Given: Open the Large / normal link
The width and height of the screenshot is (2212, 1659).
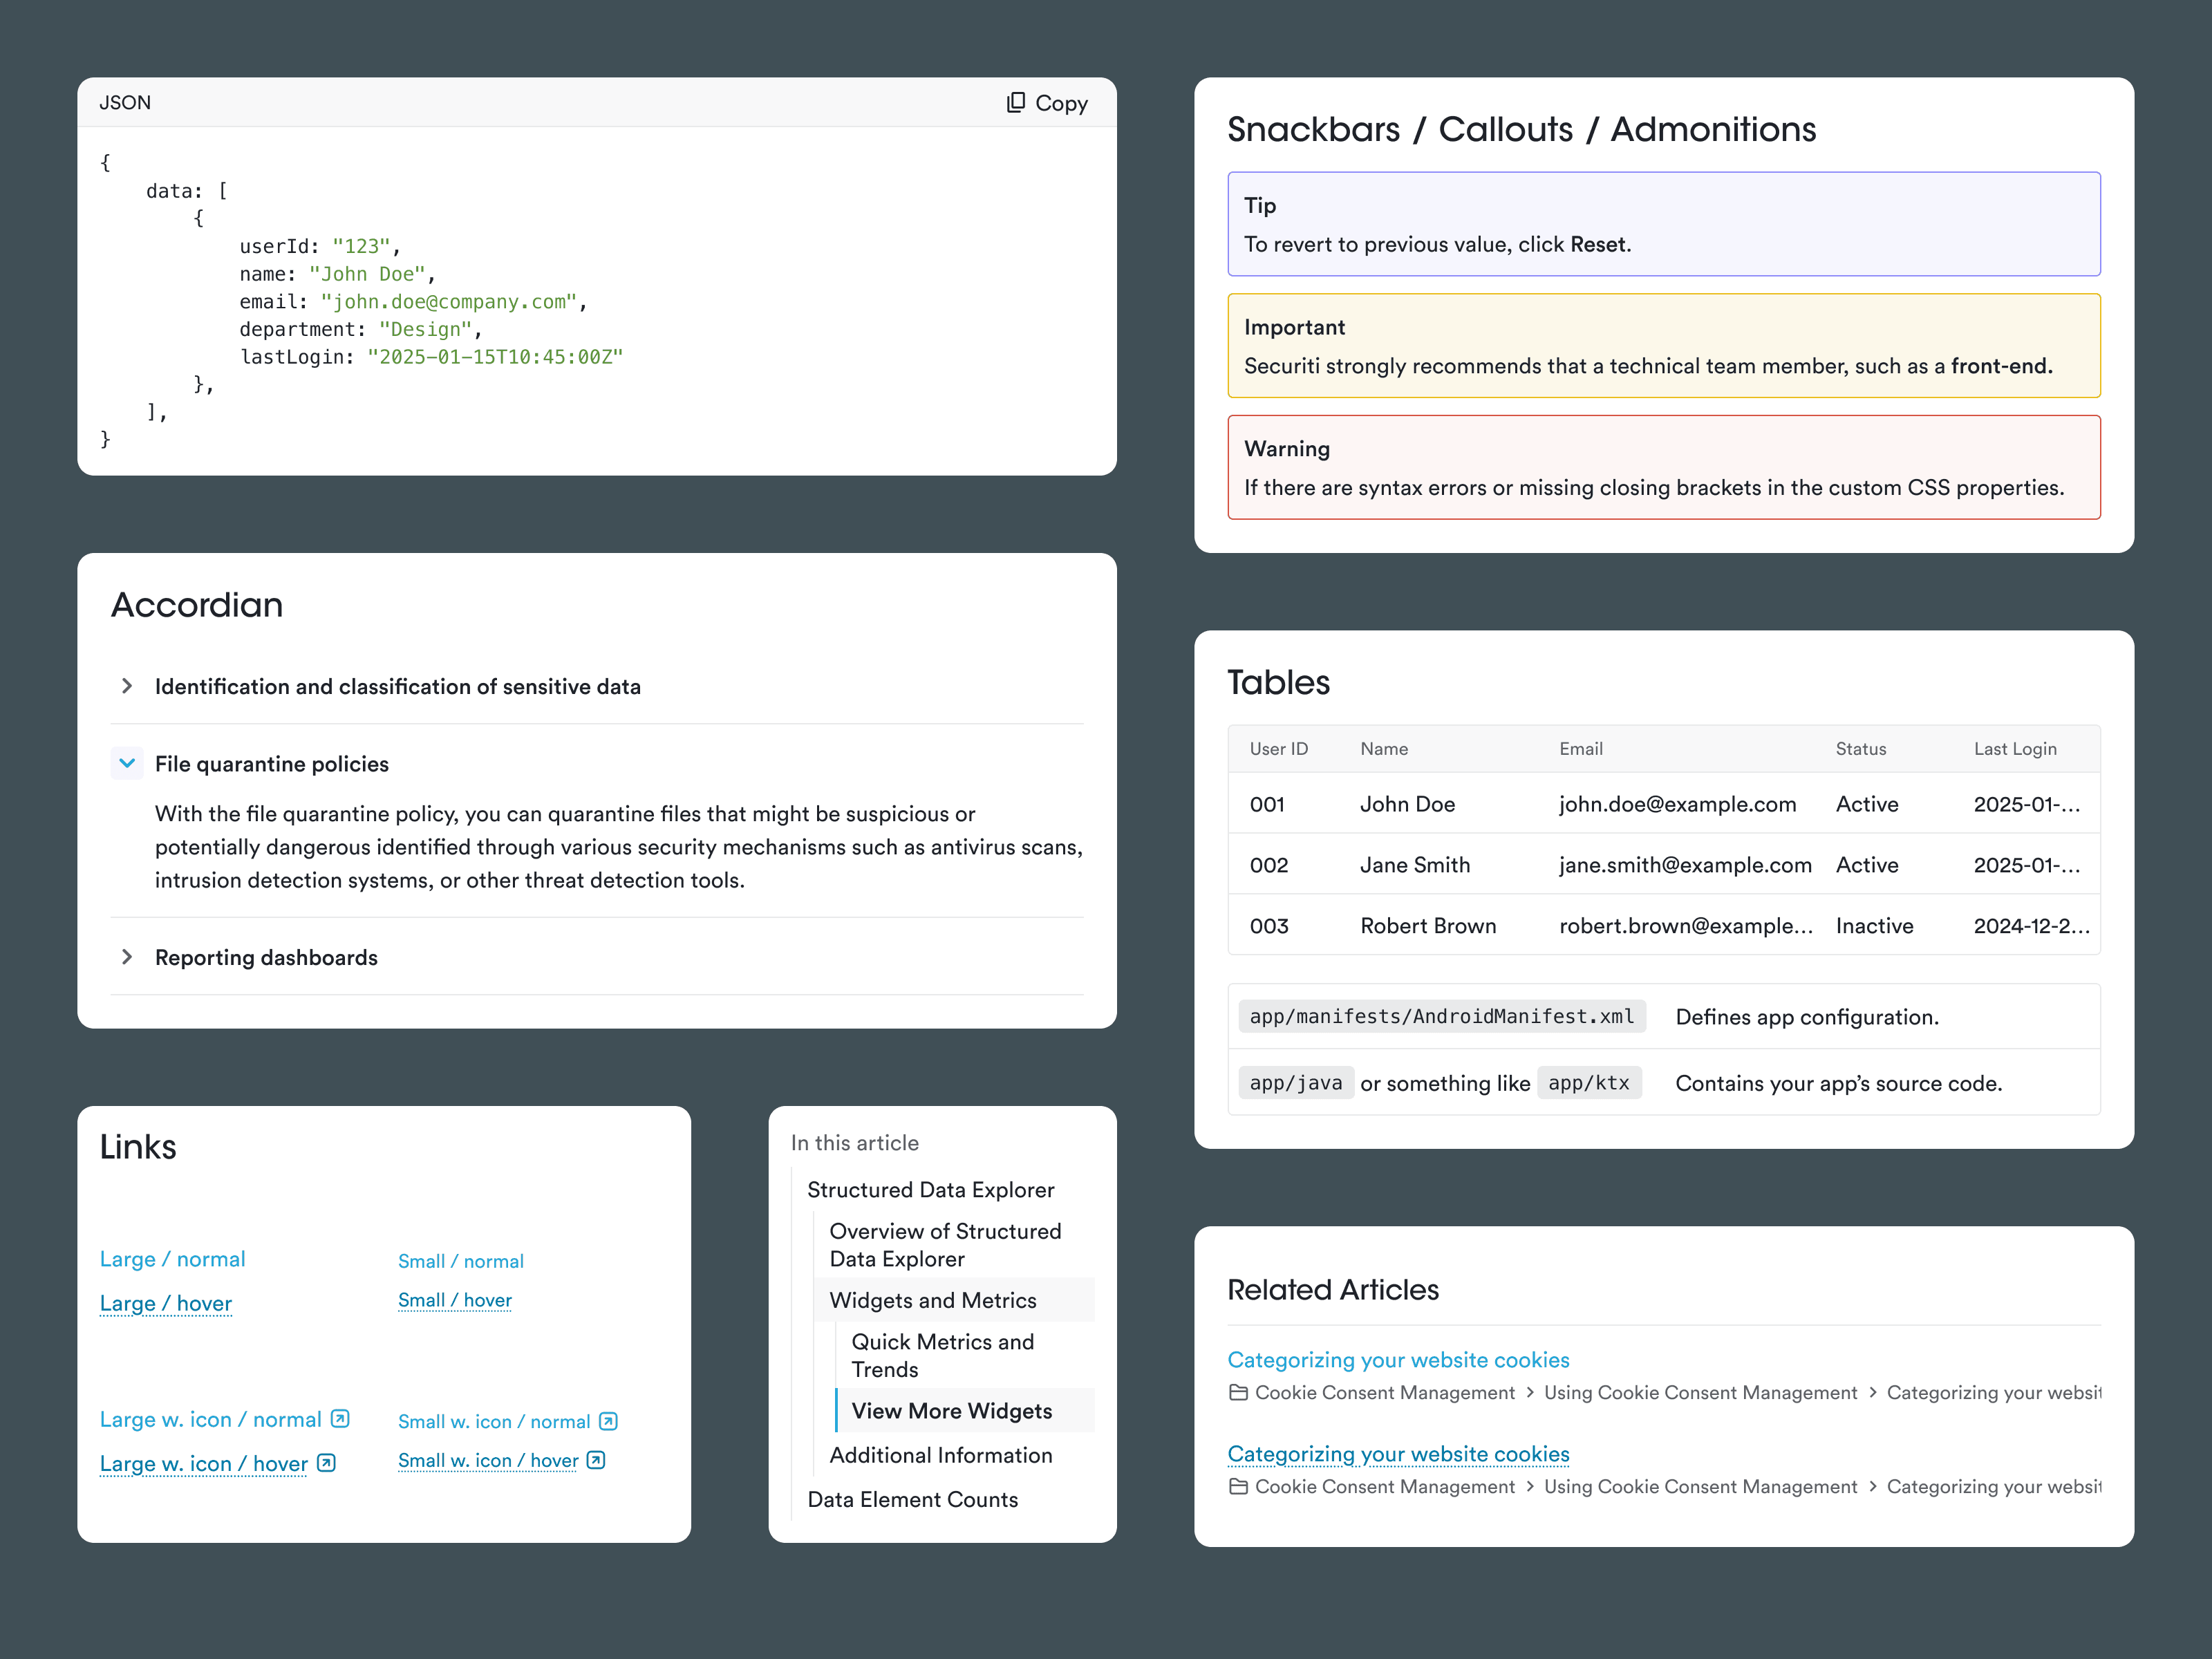Looking at the screenshot, I should (x=172, y=1259).
